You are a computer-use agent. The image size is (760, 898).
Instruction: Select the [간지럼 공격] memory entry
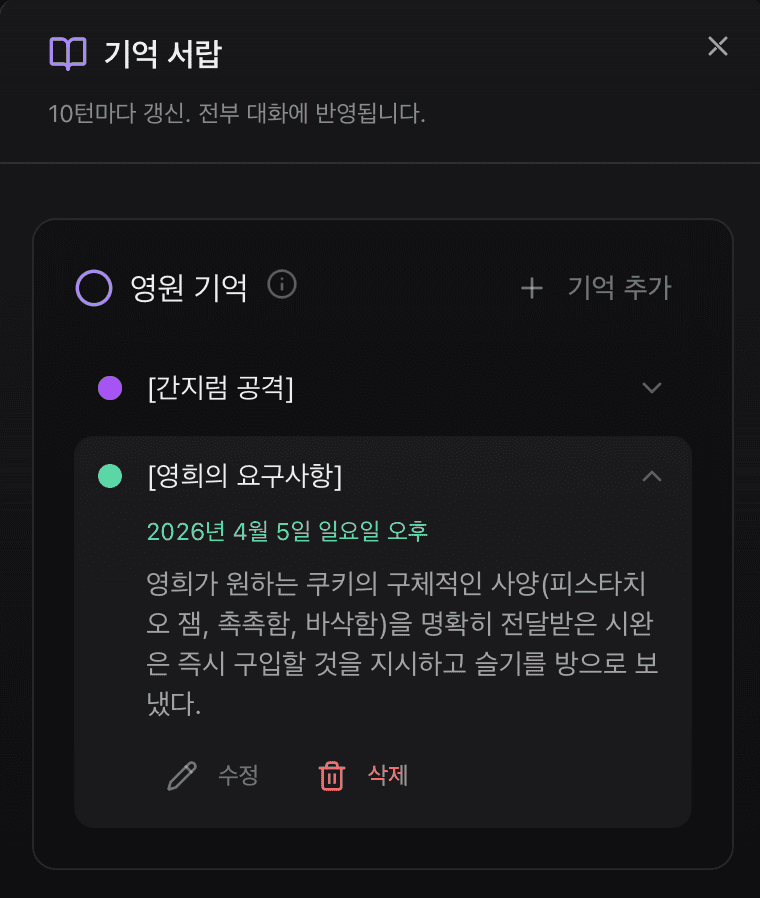click(220, 388)
